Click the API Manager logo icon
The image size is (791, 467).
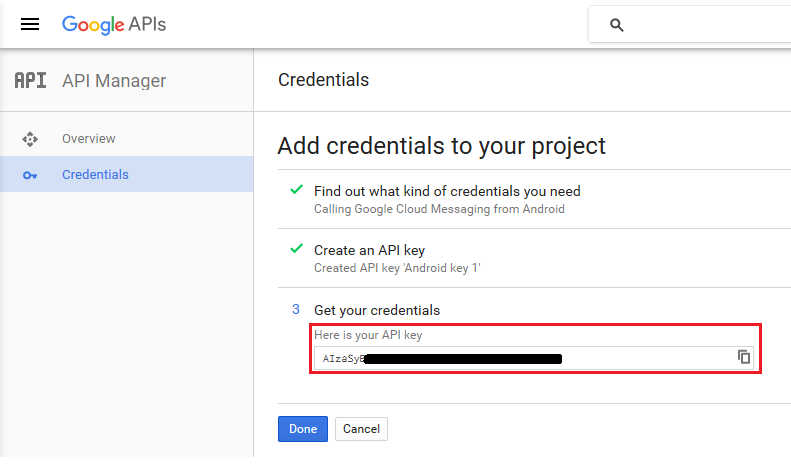(x=30, y=80)
